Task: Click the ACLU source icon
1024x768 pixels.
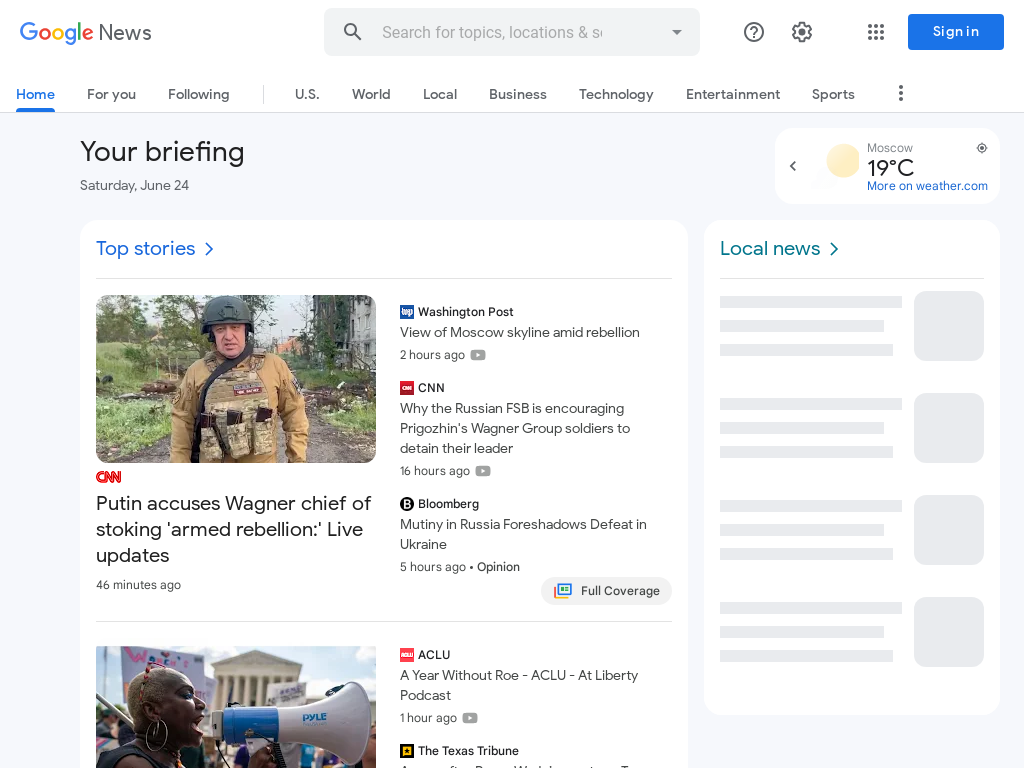Action: [x=407, y=655]
